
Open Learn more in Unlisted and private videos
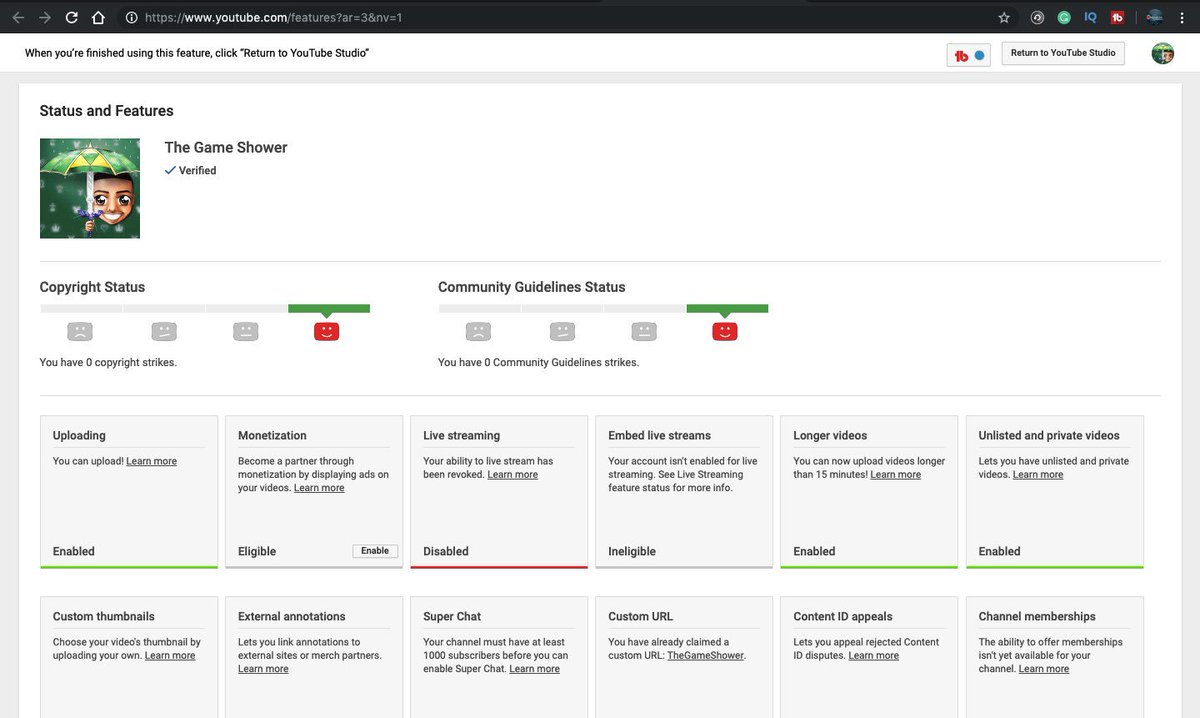pyautogui.click(x=1038, y=474)
